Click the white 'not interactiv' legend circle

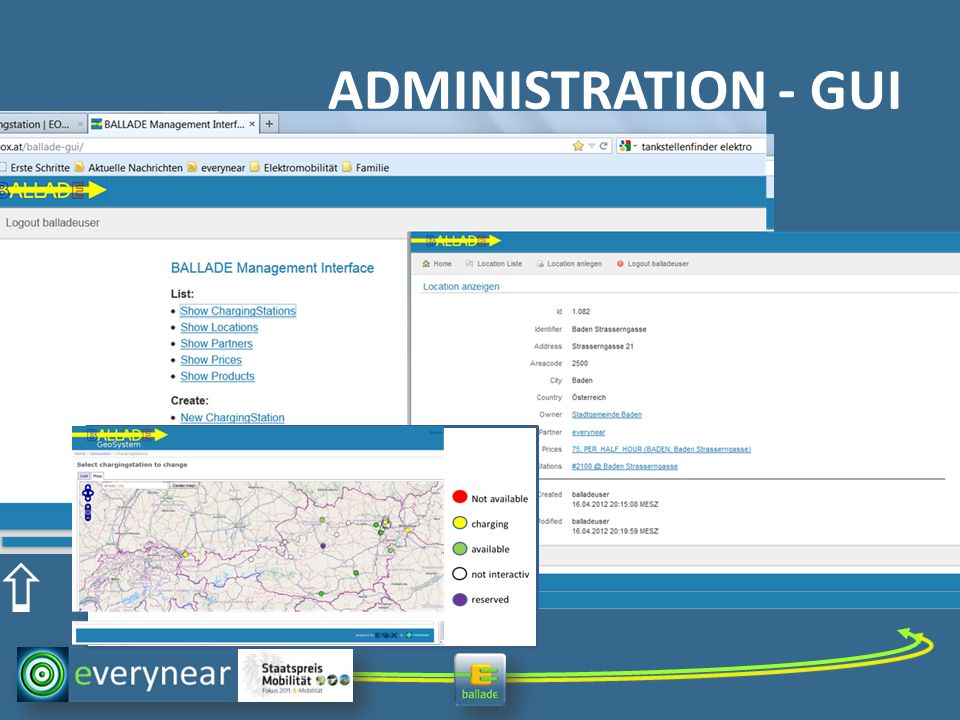460,574
